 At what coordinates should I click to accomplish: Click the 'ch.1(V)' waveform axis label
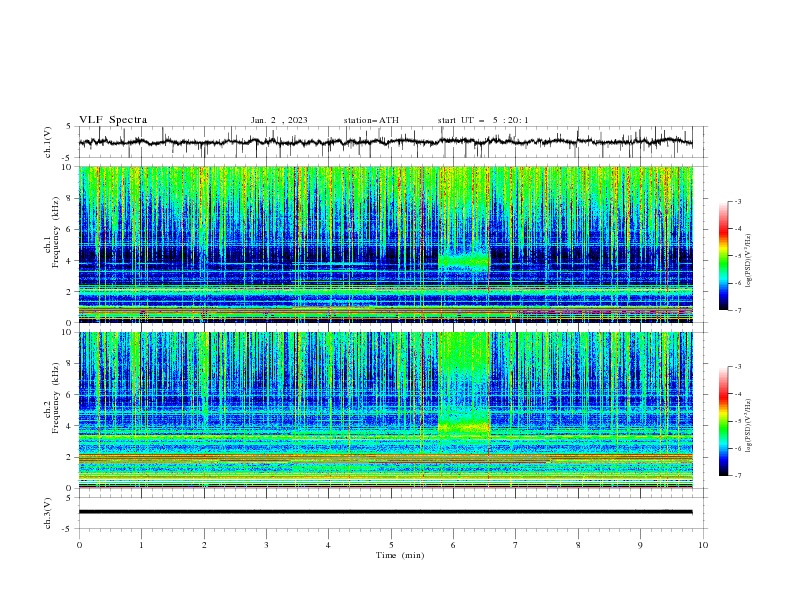coord(48,142)
